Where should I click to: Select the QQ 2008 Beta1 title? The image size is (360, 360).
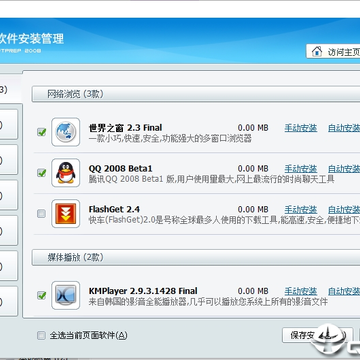tap(120, 169)
